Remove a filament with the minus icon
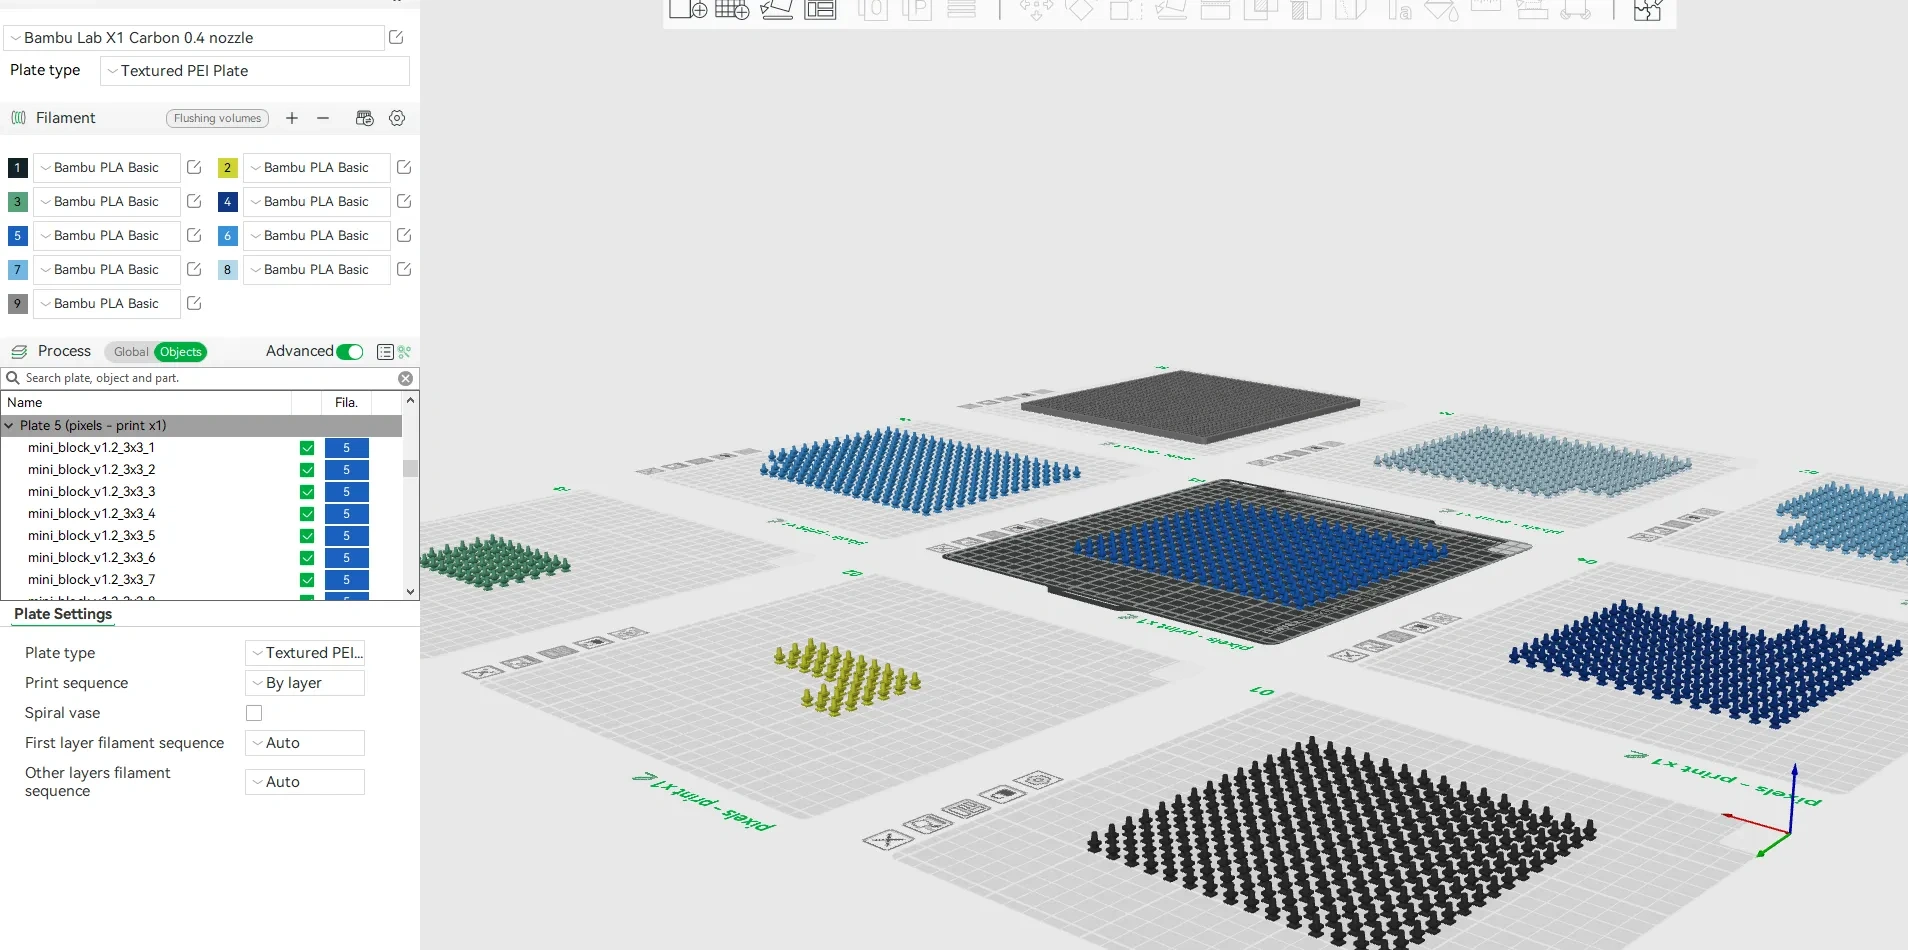Image resolution: width=1908 pixels, height=950 pixels. pos(323,118)
